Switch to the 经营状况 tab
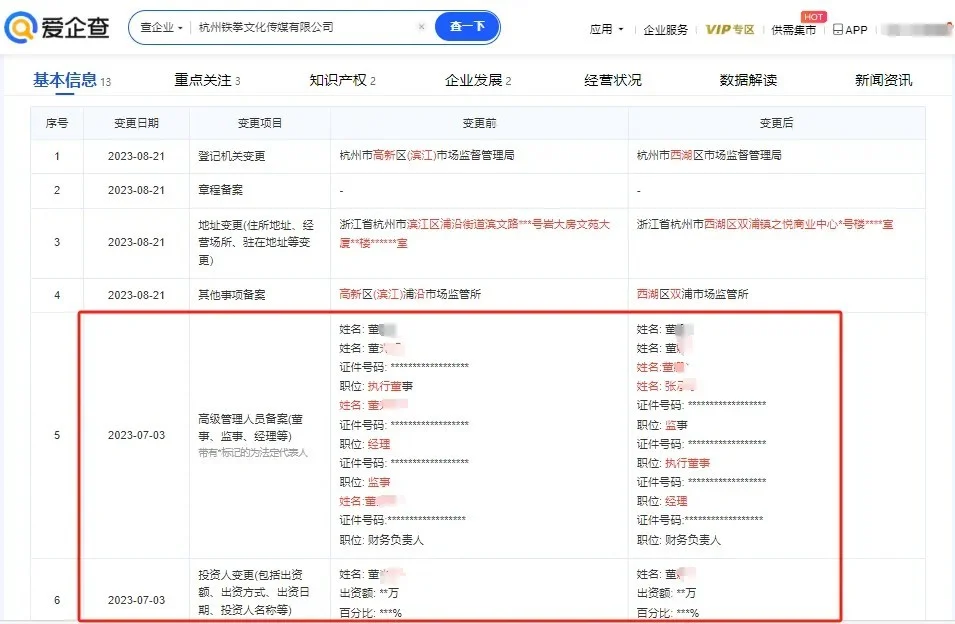 613,80
